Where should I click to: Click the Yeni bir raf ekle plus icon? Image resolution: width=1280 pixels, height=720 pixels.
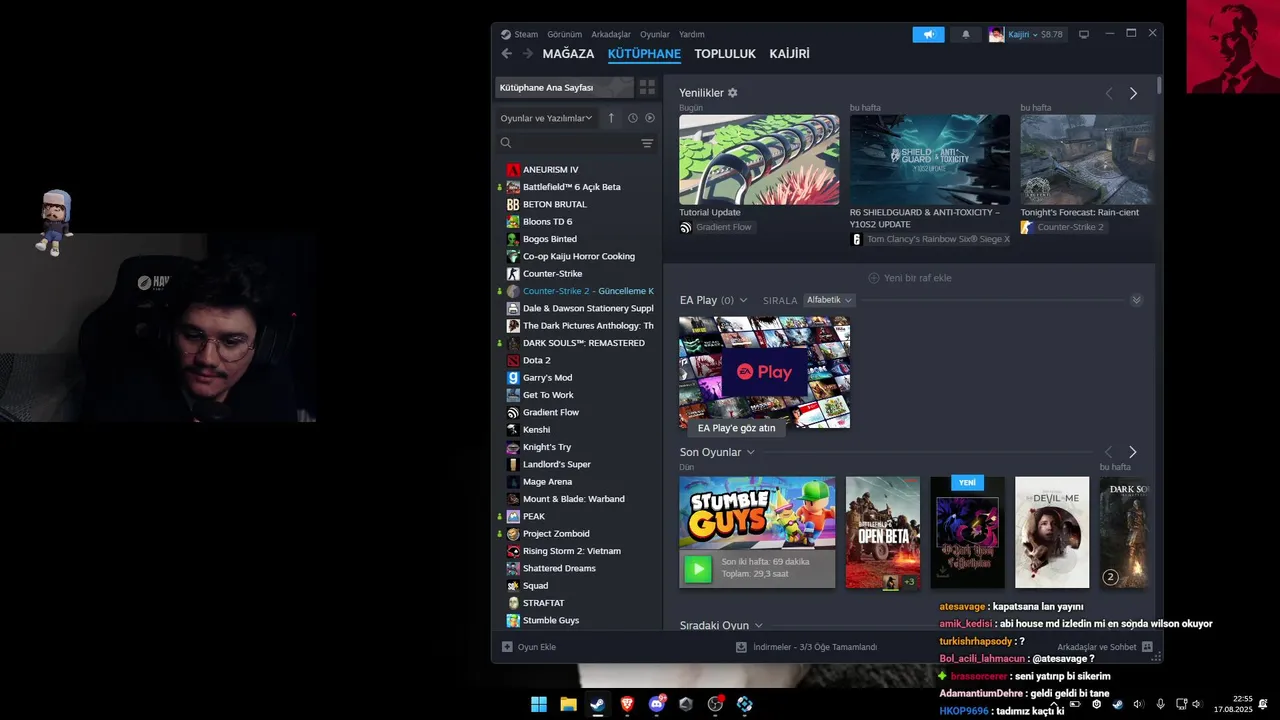pyautogui.click(x=874, y=278)
